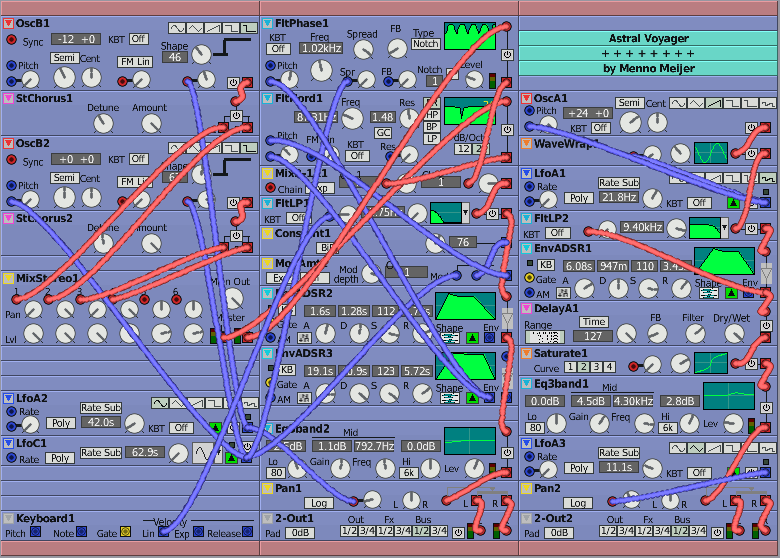Viewport: 780px width, 558px height.
Task: Click the OscB1 FM Lin button
Action: (135, 61)
